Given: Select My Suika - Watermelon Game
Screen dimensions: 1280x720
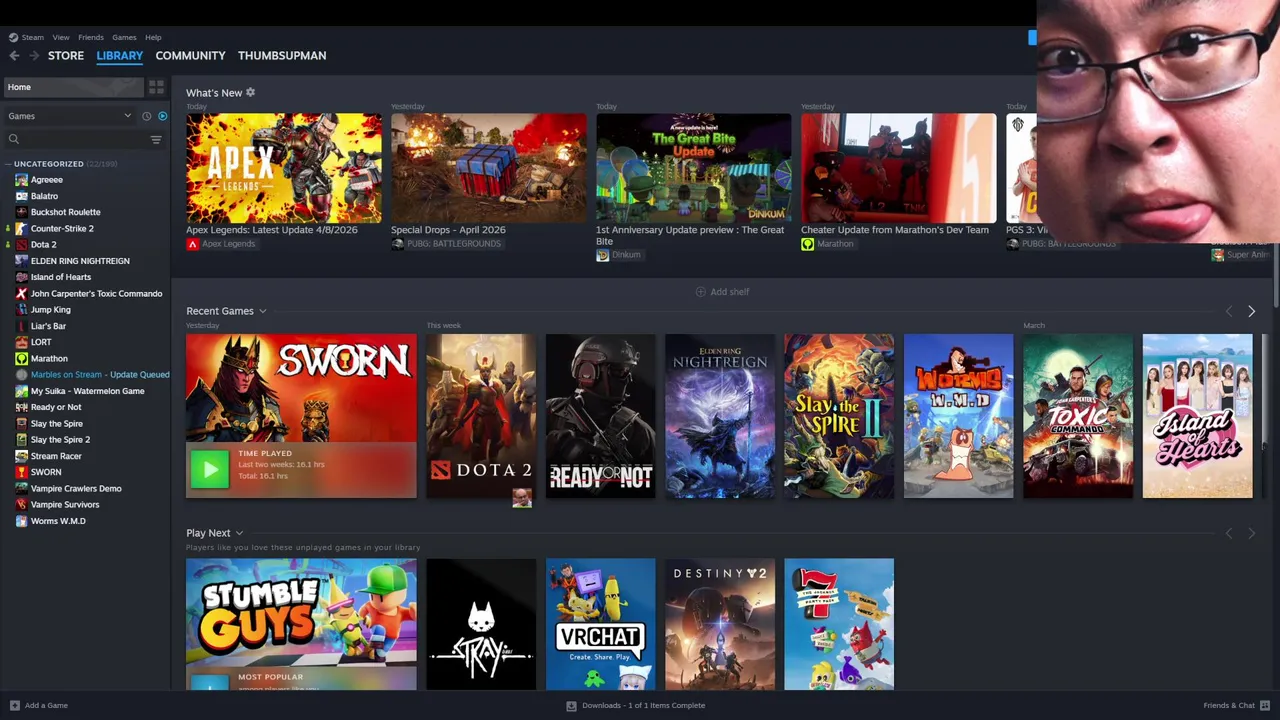Looking at the screenshot, I should 87,391.
